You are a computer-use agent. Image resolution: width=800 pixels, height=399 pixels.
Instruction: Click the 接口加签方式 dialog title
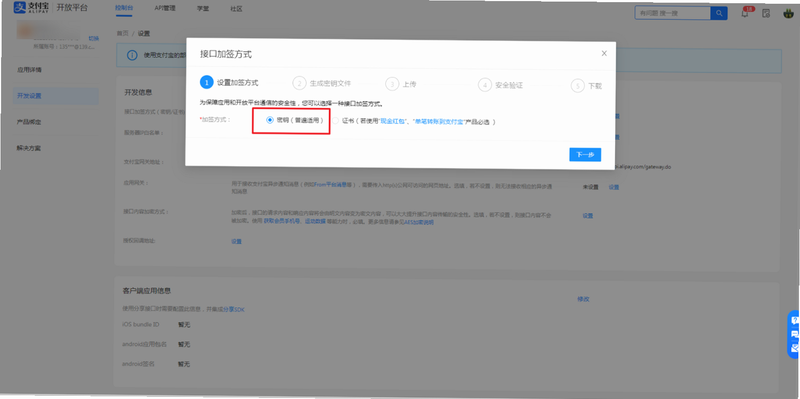click(x=226, y=54)
